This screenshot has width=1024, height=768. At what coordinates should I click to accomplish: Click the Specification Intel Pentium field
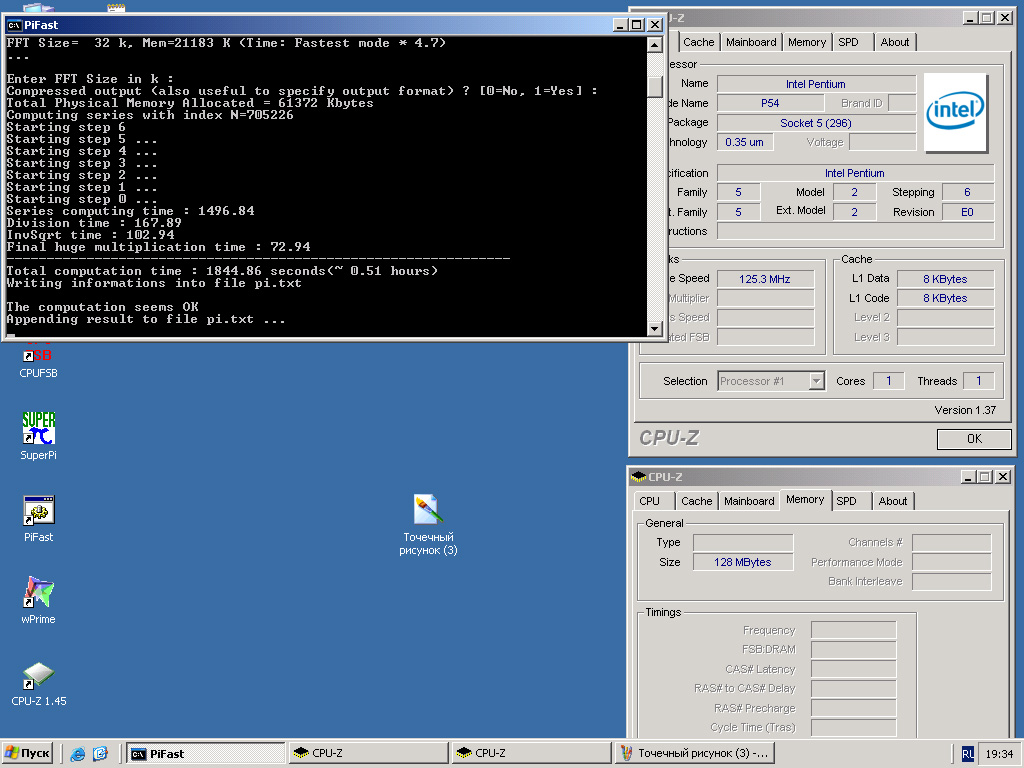coord(854,174)
